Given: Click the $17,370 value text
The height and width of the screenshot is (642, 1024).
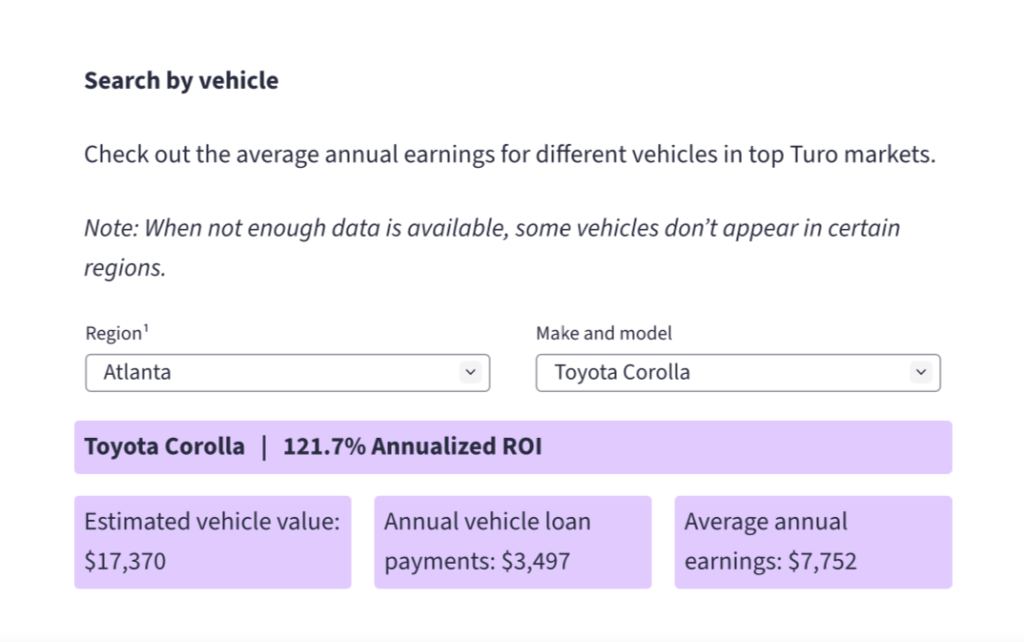Looking at the screenshot, I should coord(123,561).
